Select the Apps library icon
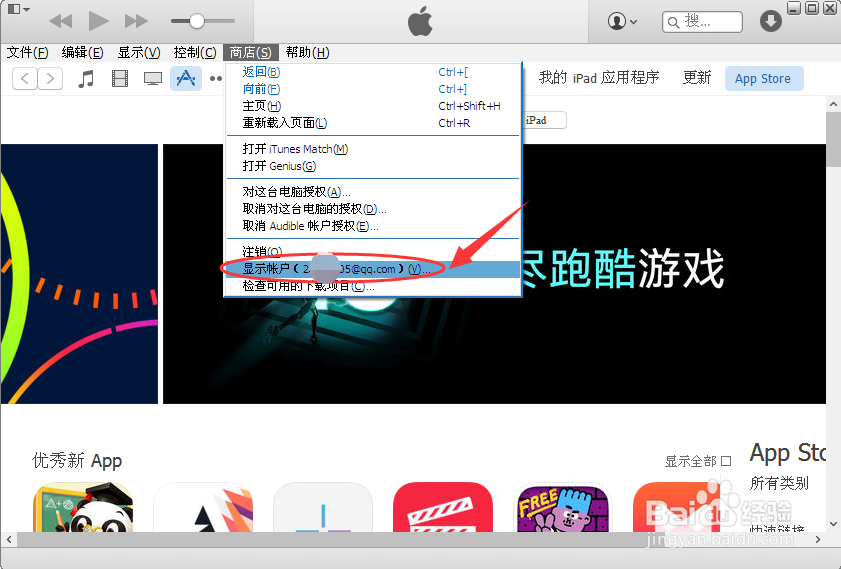The width and height of the screenshot is (841, 569). (186, 79)
